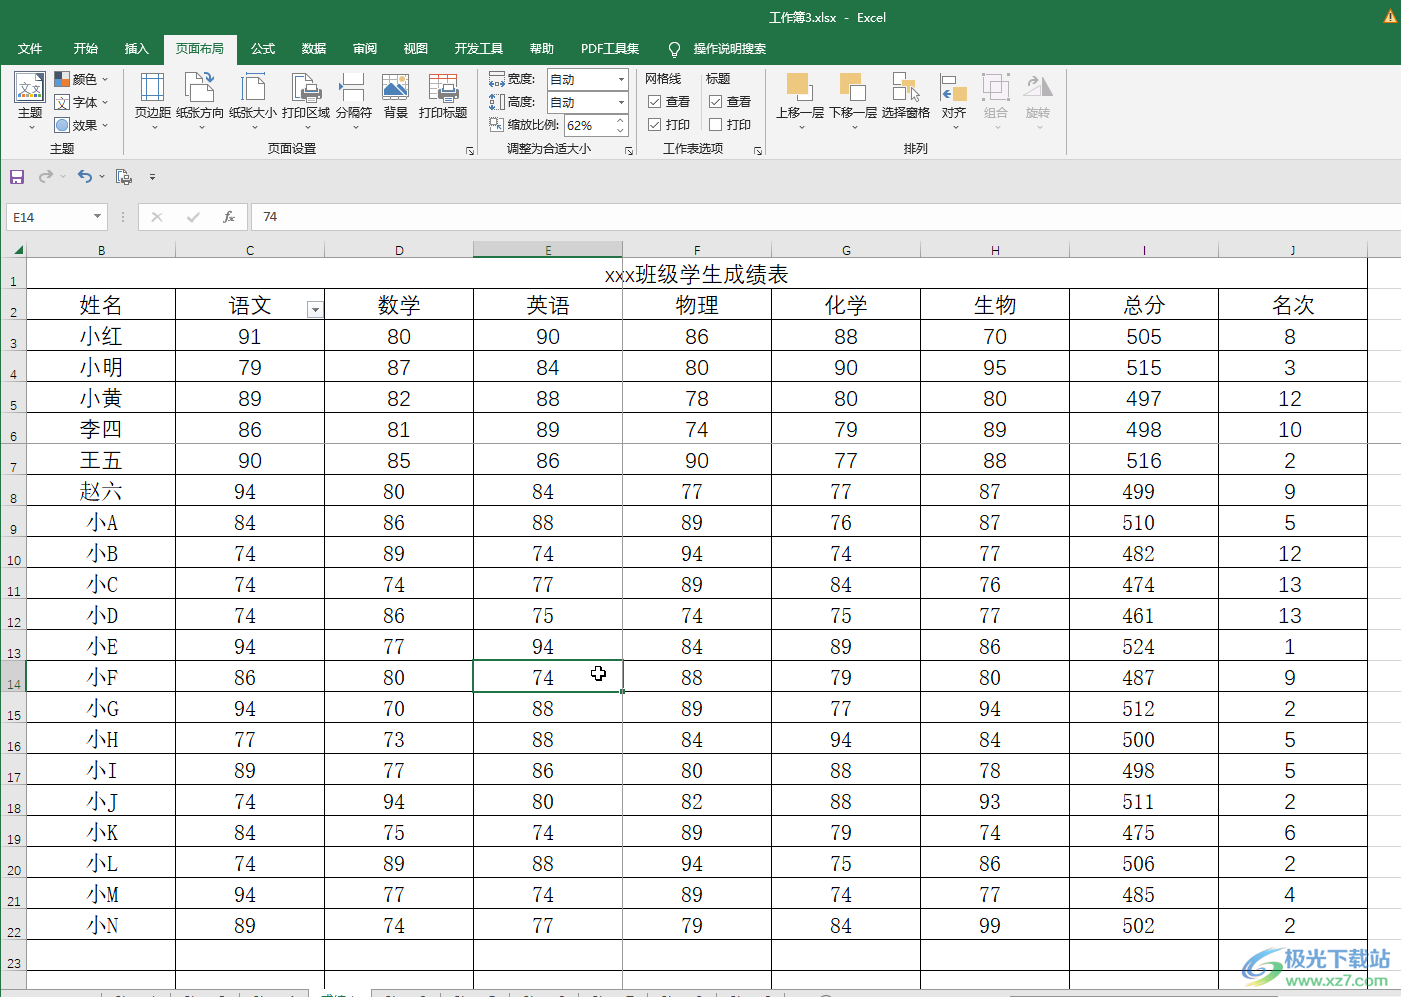Viewport: 1401px width, 997px height.
Task: Click the Insert Function fx icon
Action: 229,216
